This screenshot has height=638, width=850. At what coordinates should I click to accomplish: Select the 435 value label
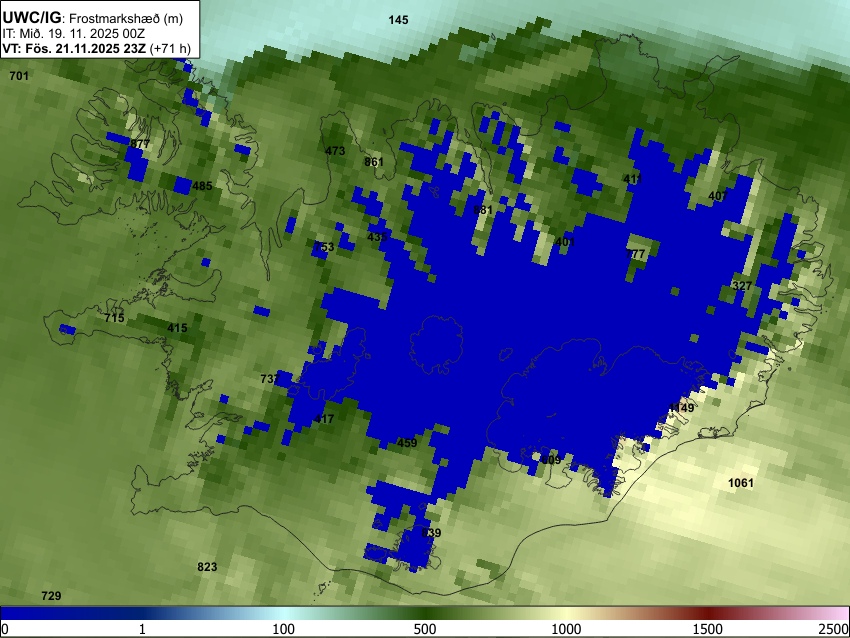click(x=377, y=237)
